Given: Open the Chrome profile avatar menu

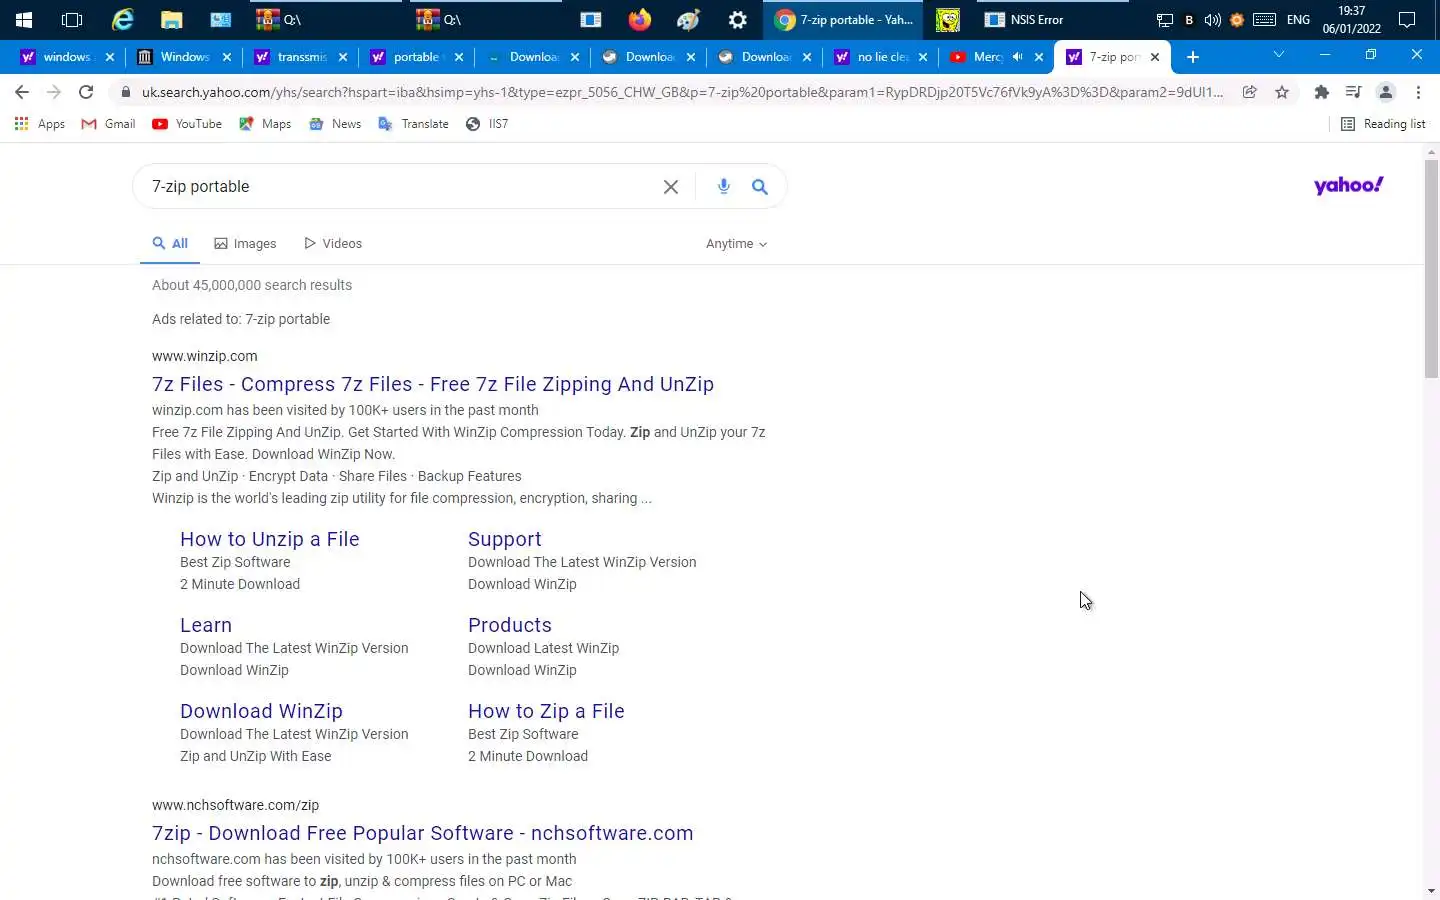Looking at the screenshot, I should click(1386, 92).
